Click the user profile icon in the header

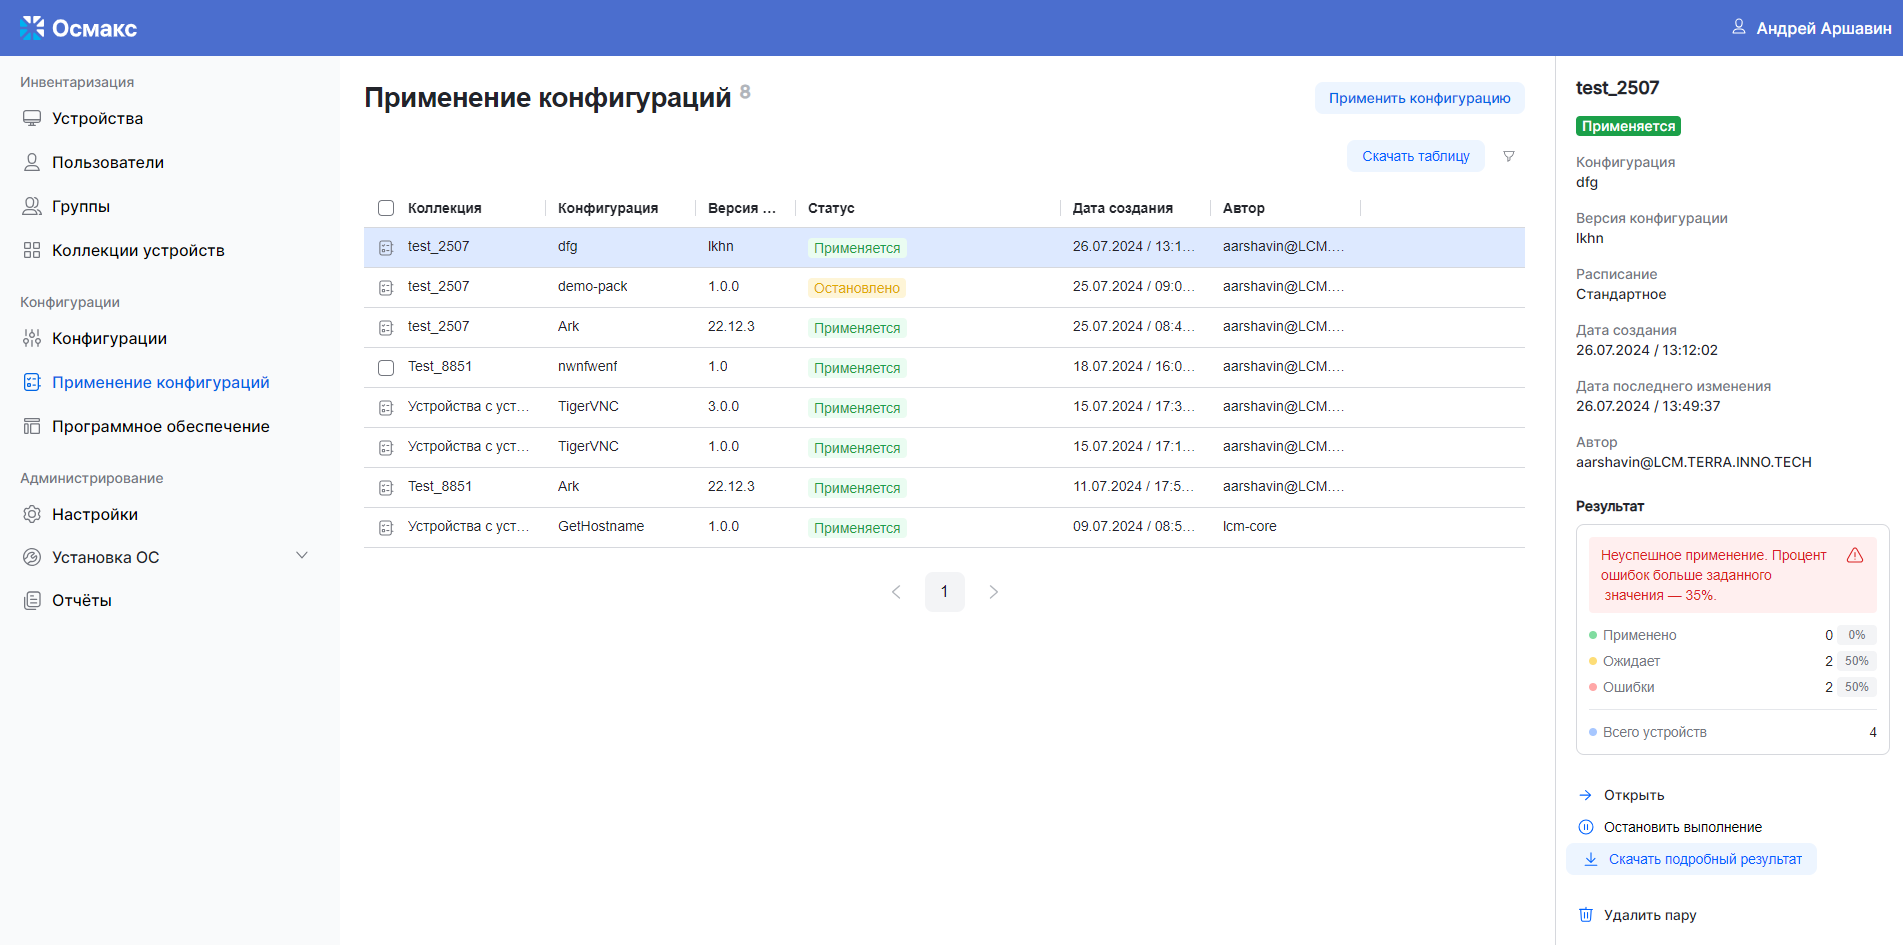click(x=1738, y=27)
